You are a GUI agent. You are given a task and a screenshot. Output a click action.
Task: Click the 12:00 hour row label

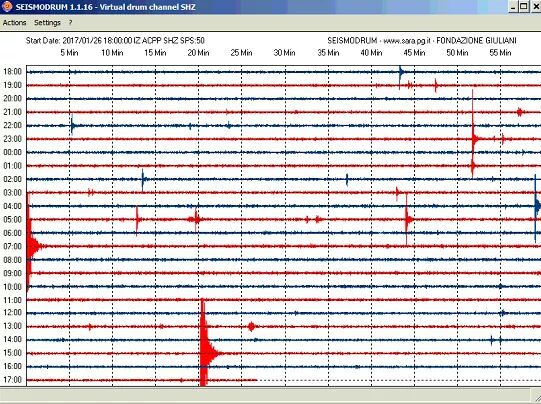click(12, 313)
